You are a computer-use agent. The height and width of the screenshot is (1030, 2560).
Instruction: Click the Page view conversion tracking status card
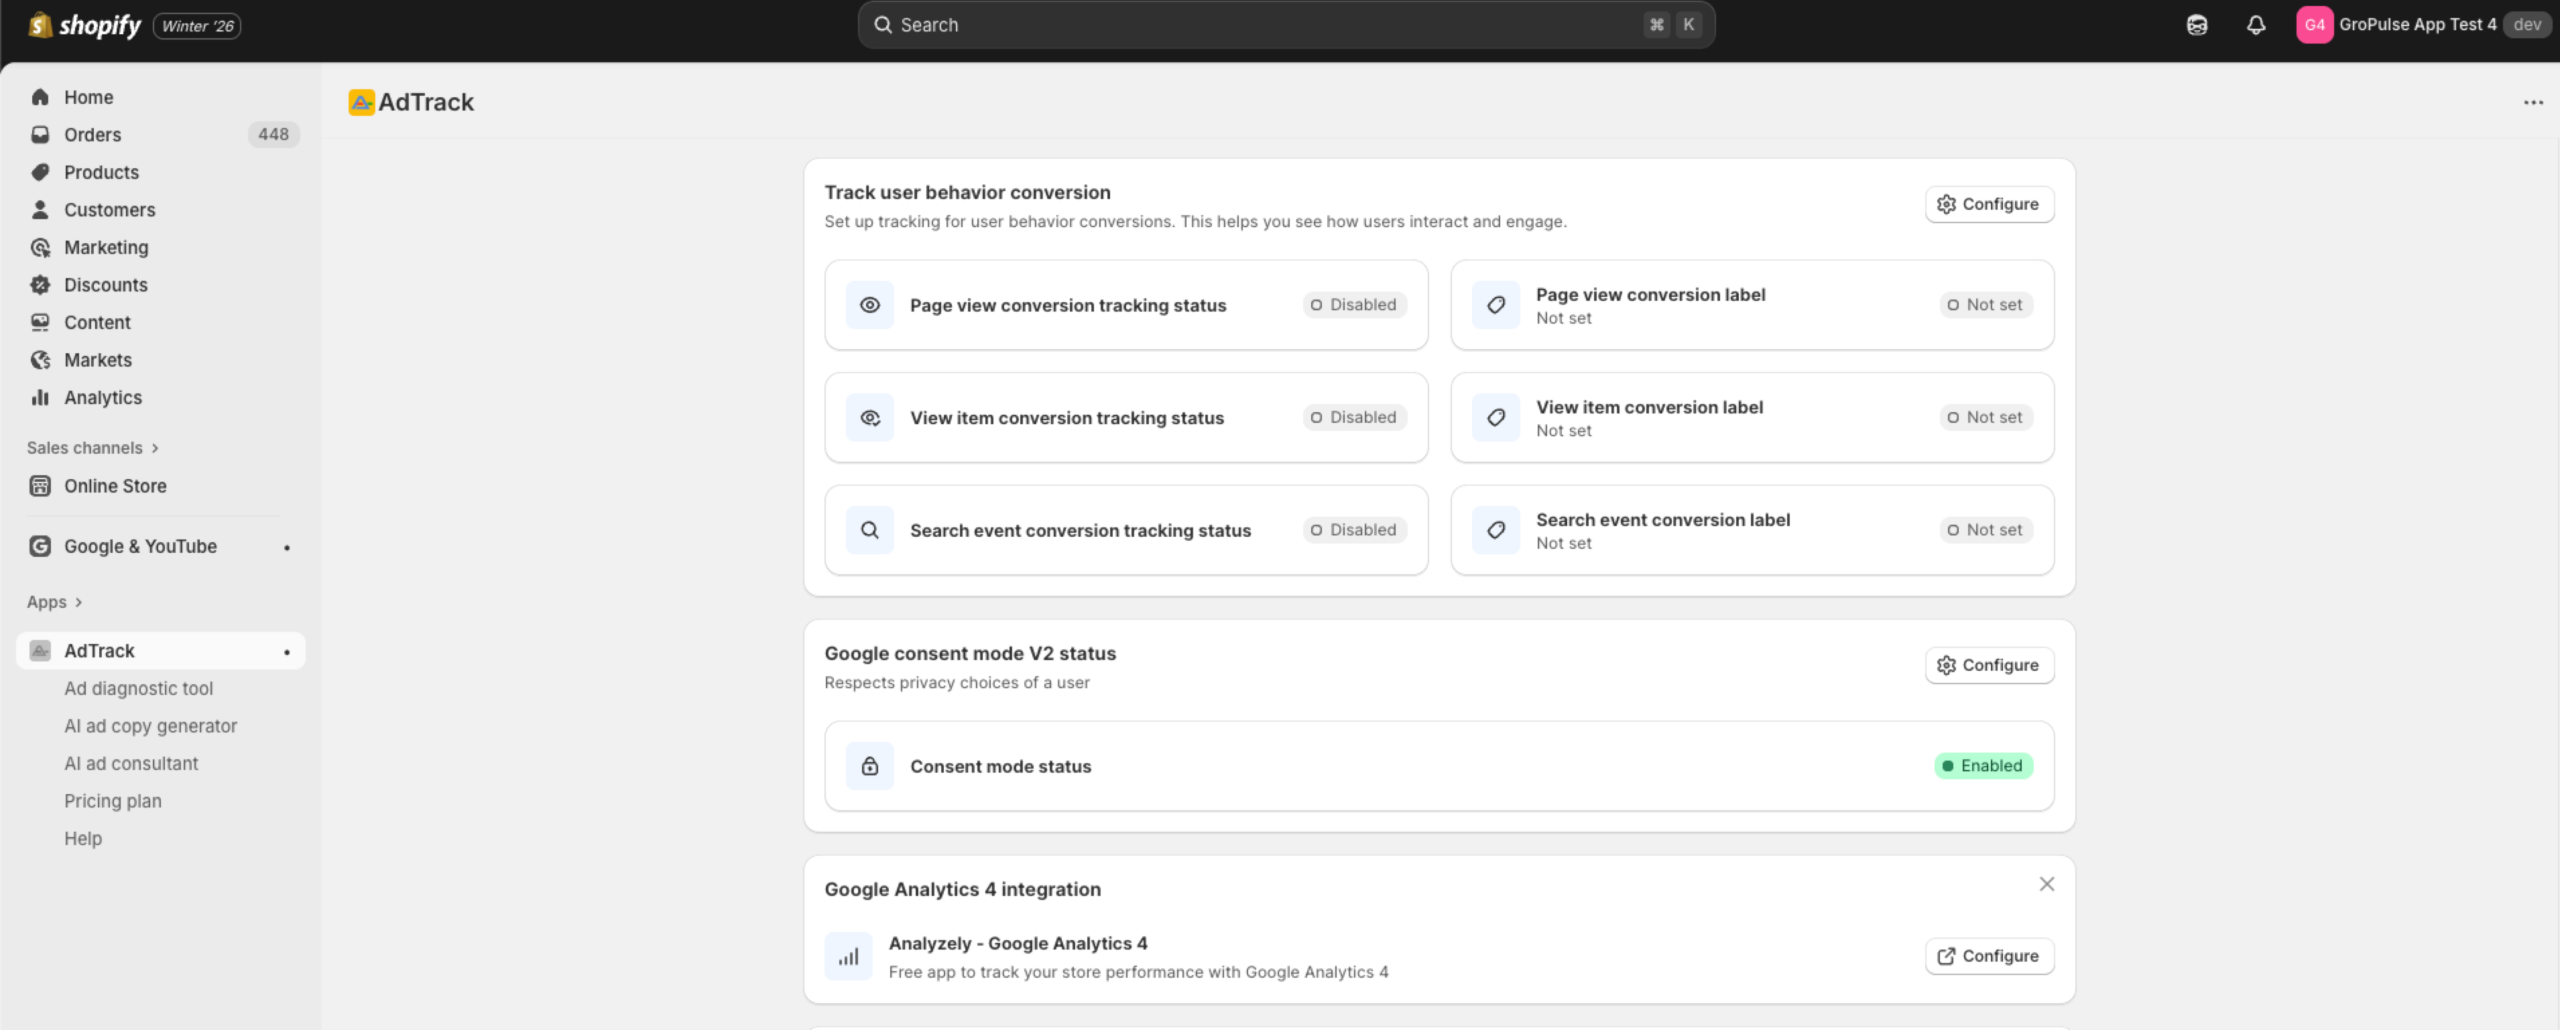point(1125,305)
